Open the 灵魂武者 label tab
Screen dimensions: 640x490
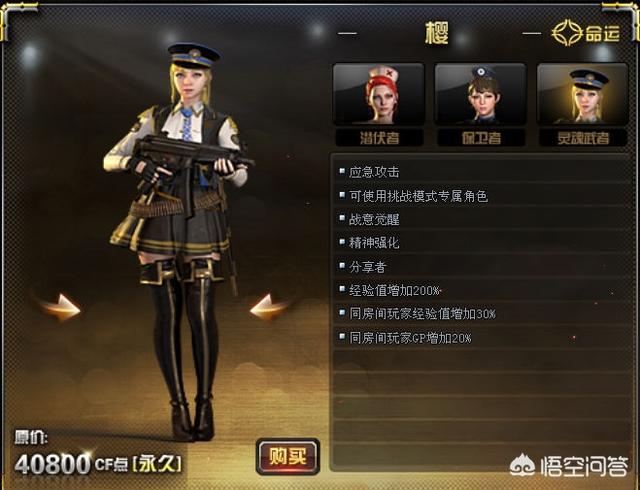pos(583,138)
